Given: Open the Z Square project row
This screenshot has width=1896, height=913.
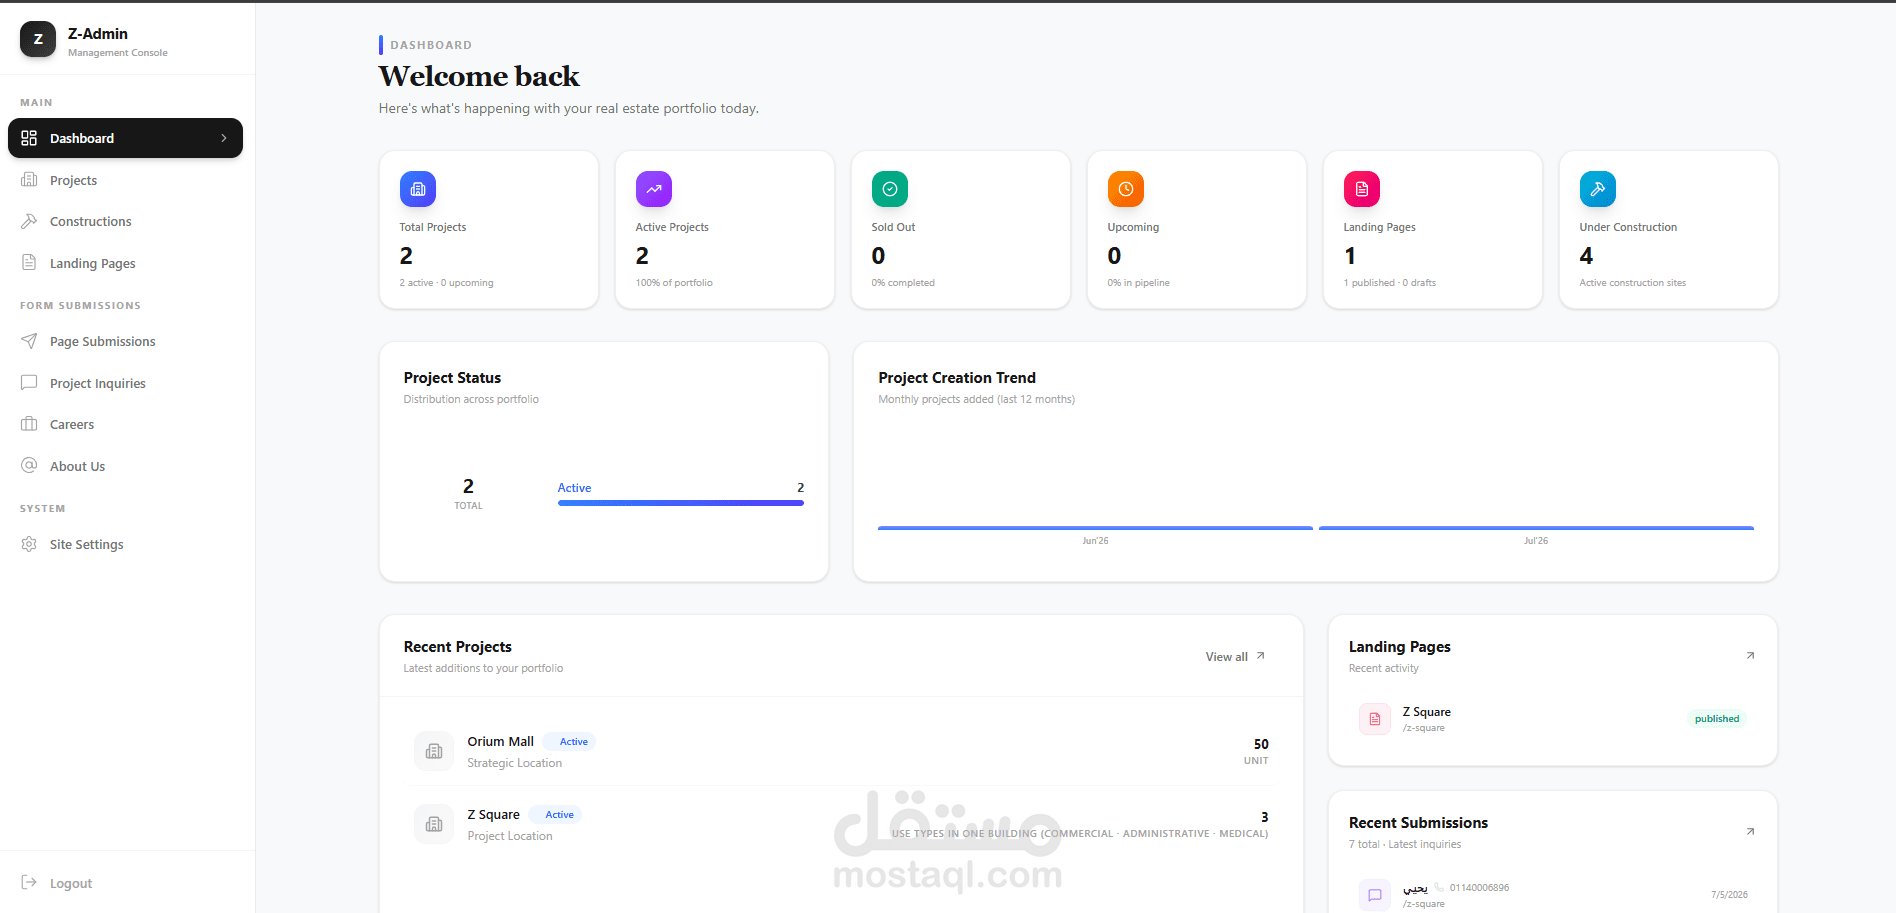Looking at the screenshot, I should 841,824.
